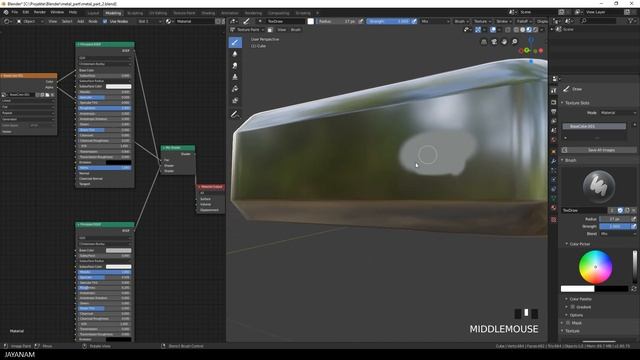Open the File menu

click(15, 12)
